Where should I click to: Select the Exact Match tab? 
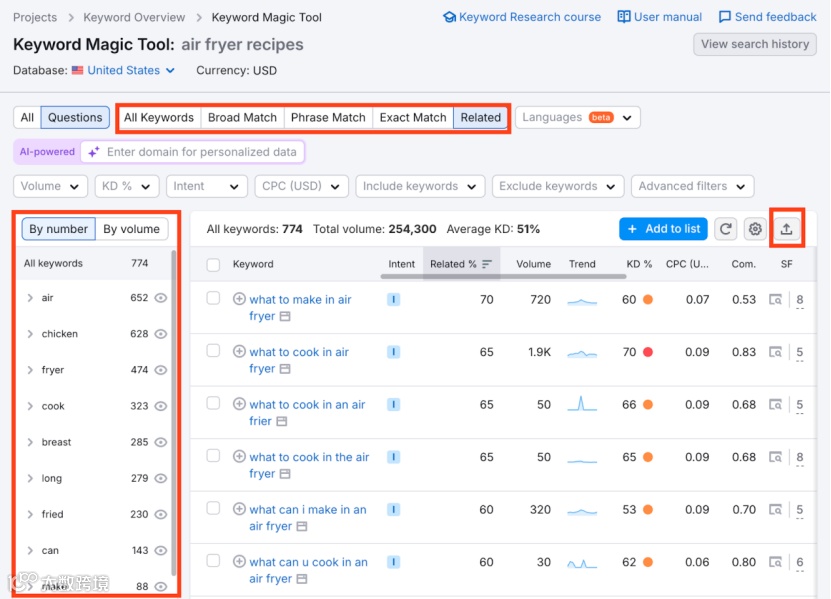(x=412, y=117)
